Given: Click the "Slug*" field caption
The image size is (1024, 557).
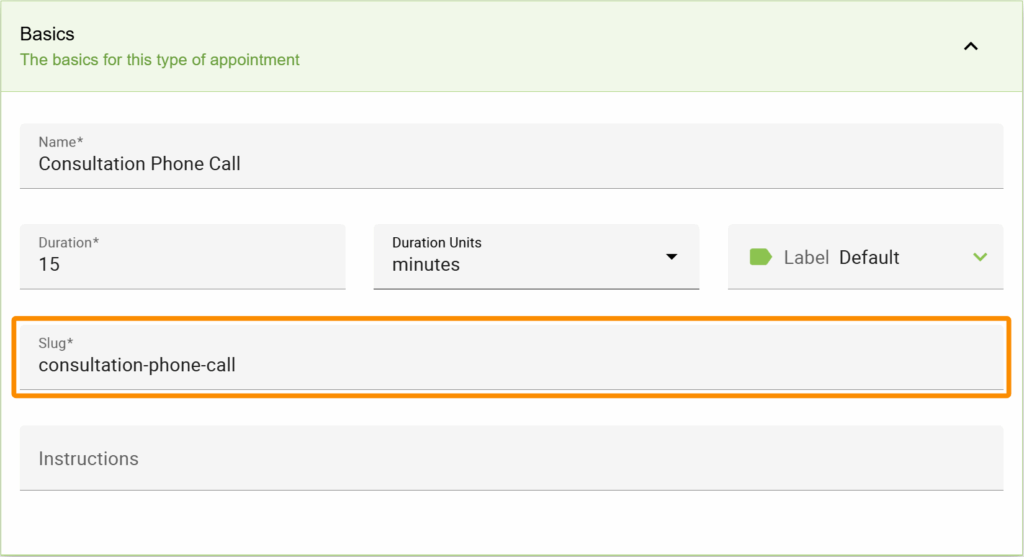Looking at the screenshot, I should click(57, 344).
